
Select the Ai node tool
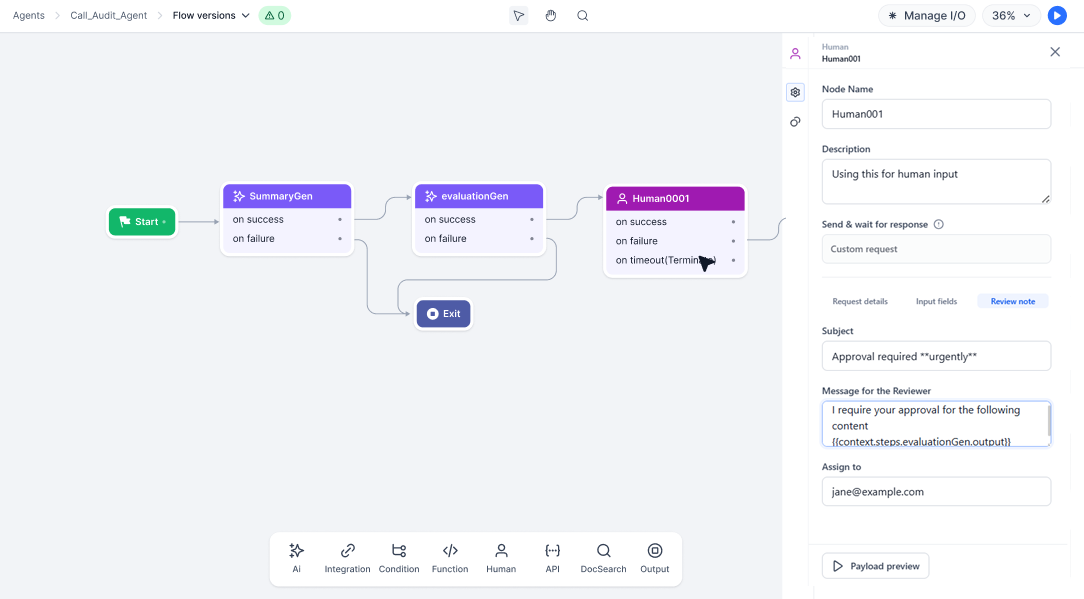296,558
